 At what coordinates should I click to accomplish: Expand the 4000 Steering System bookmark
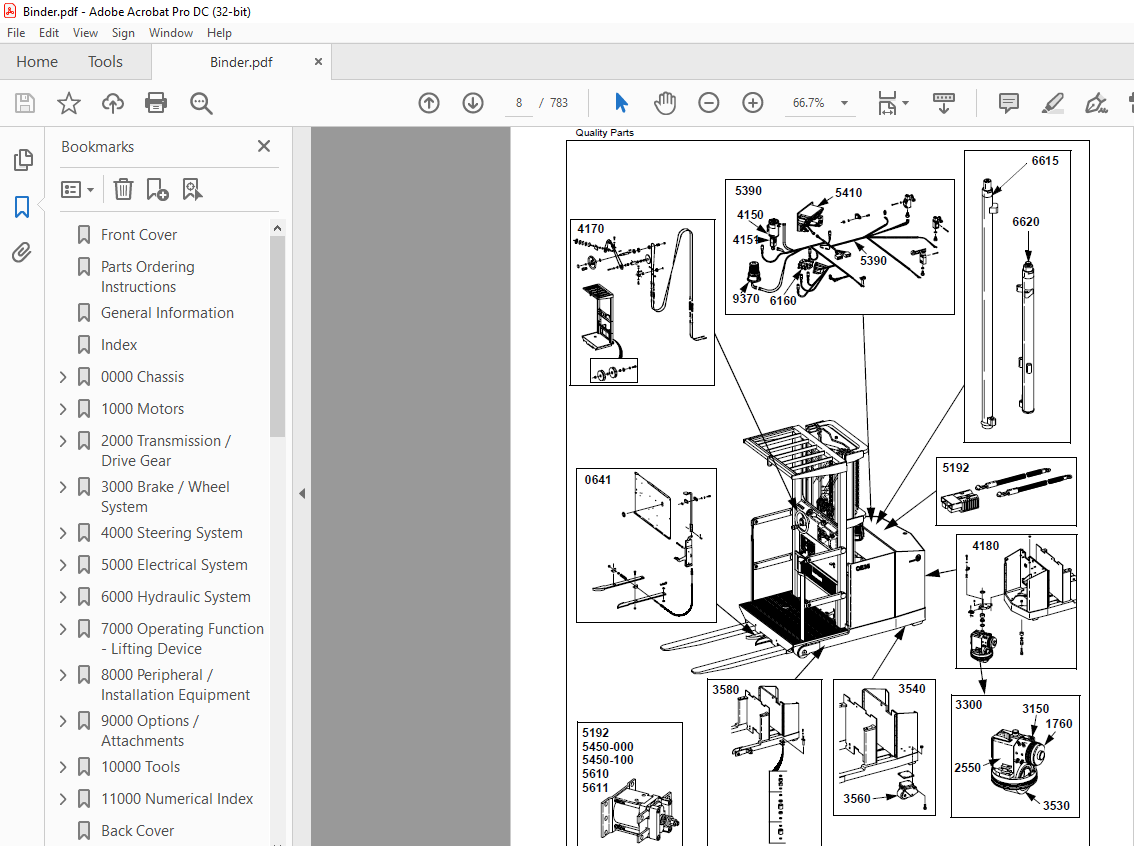click(x=63, y=533)
